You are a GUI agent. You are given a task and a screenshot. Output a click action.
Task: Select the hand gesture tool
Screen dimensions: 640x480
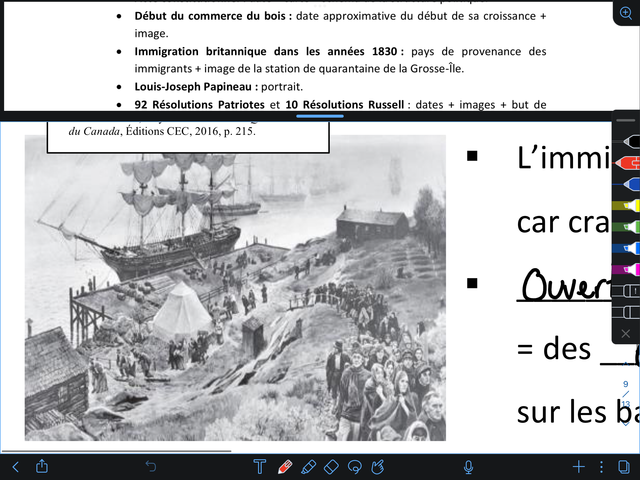[378, 467]
